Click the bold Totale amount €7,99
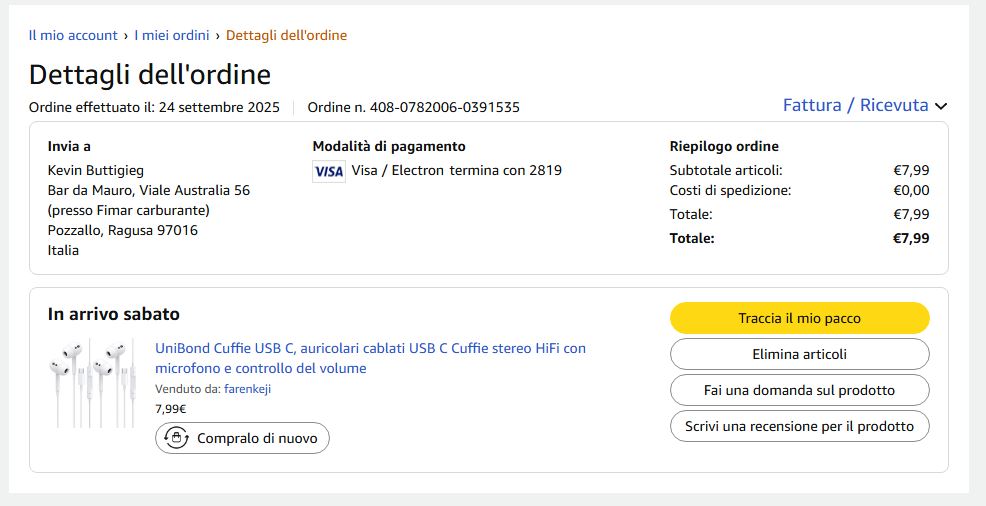 pyautogui.click(x=910, y=238)
